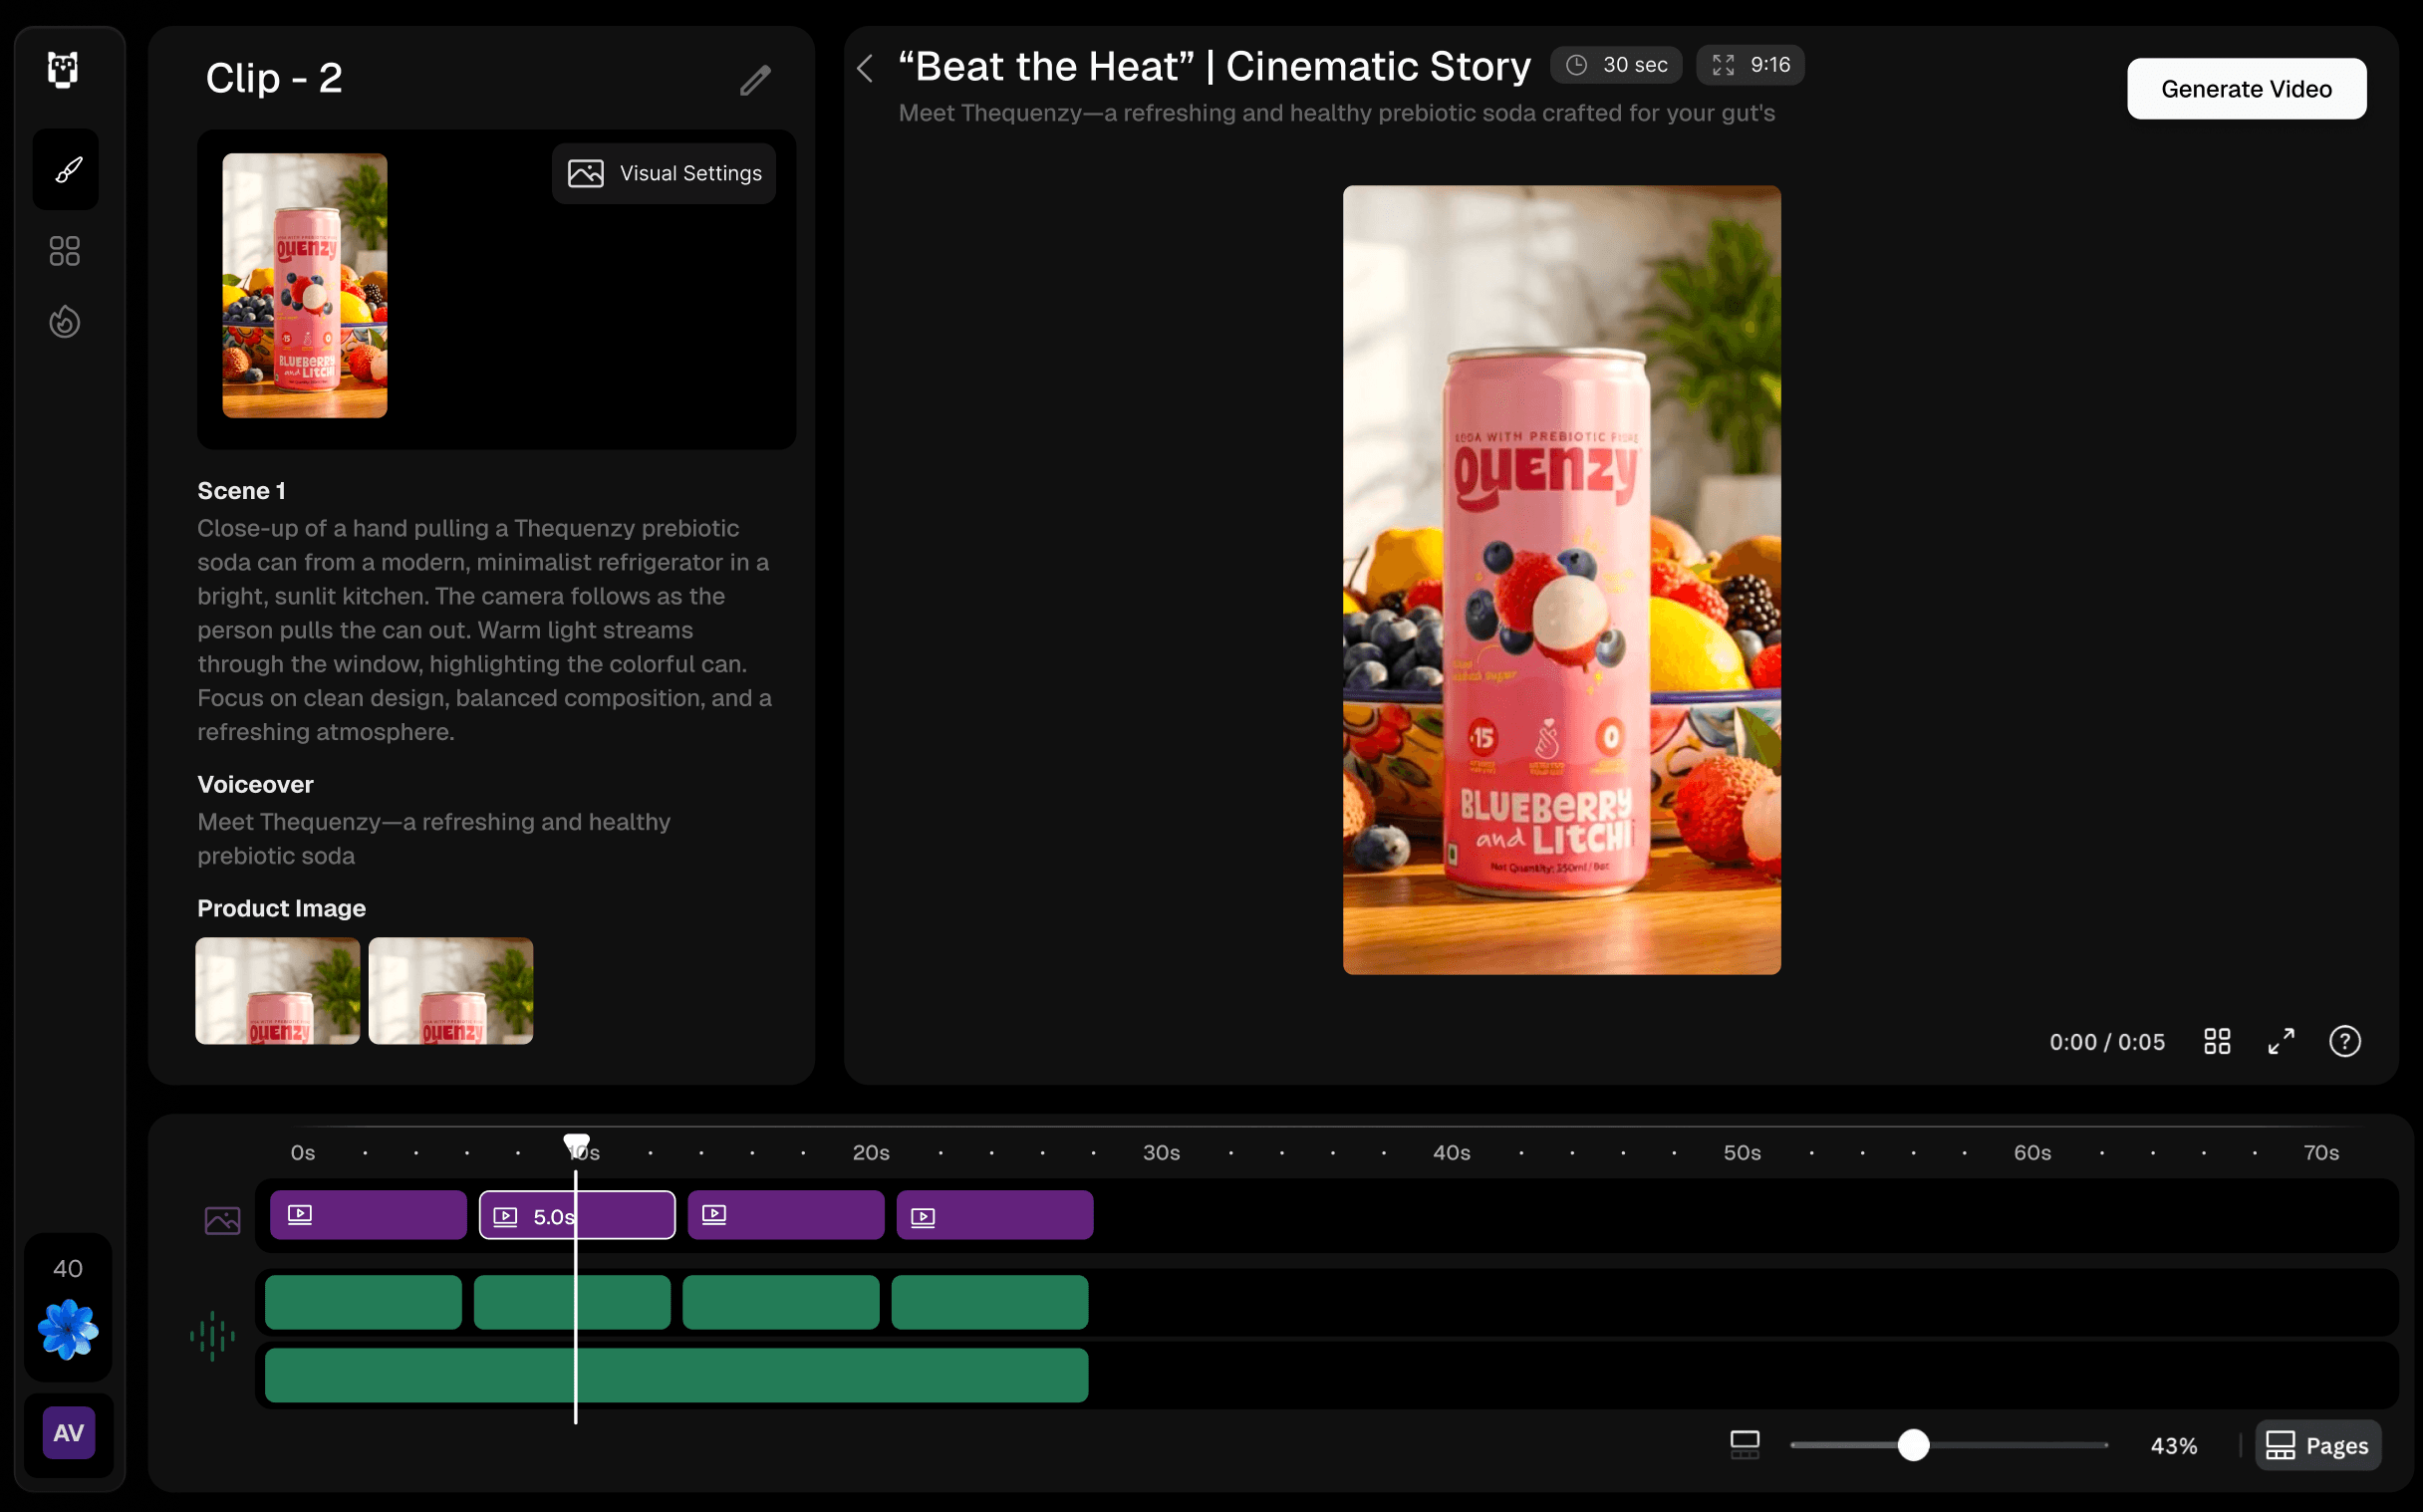The image size is (2423, 1512).
Task: Select the brush tool in left sidebar
Action: point(66,170)
